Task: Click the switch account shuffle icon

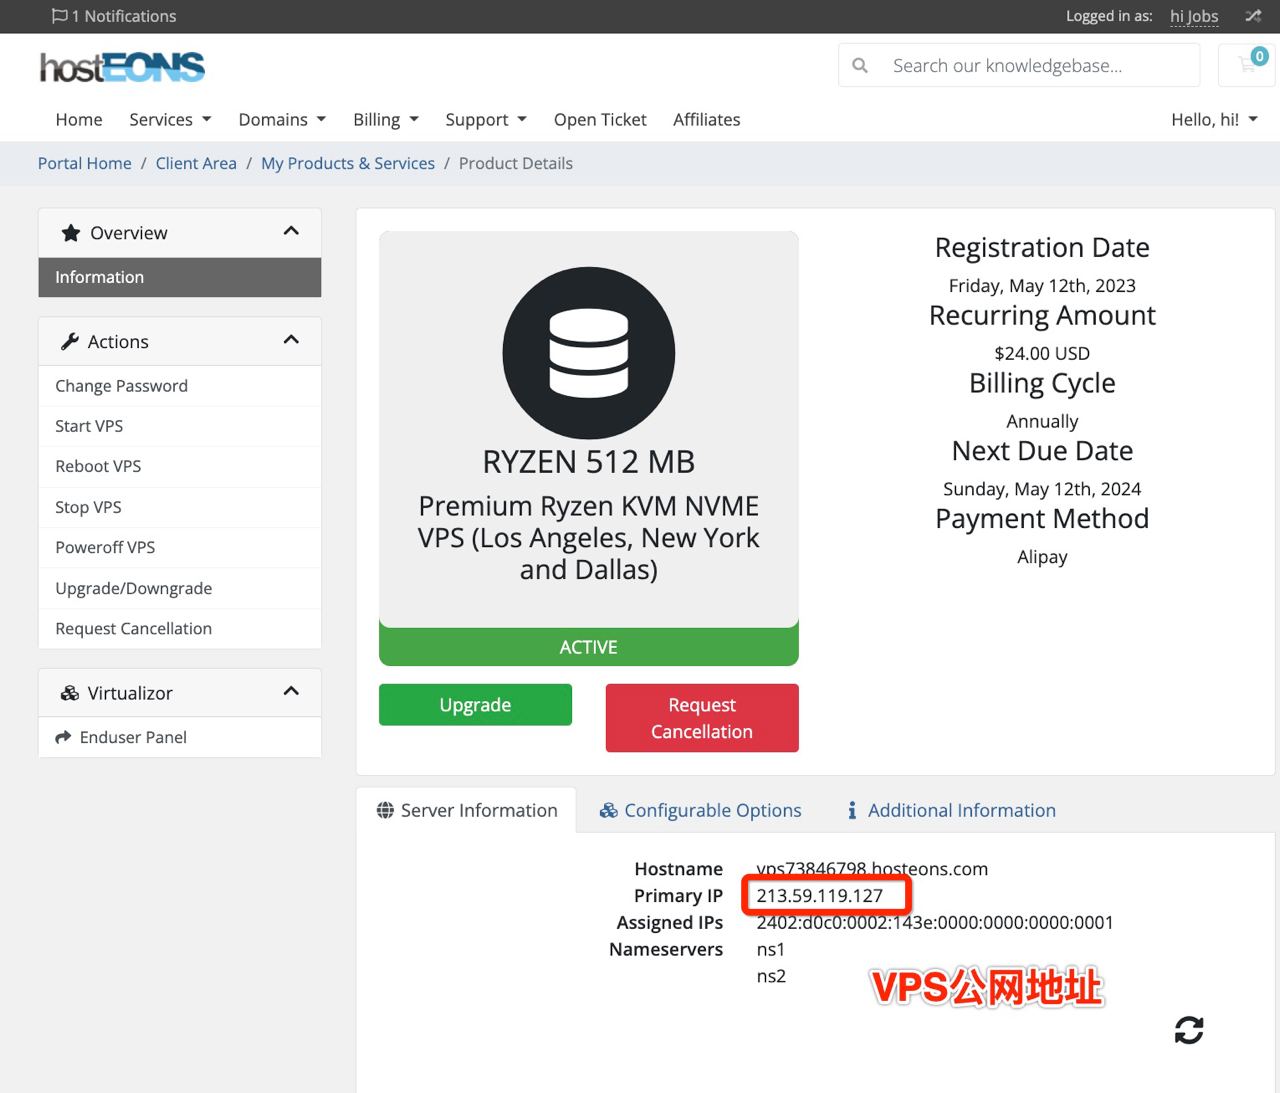Action: [1253, 16]
